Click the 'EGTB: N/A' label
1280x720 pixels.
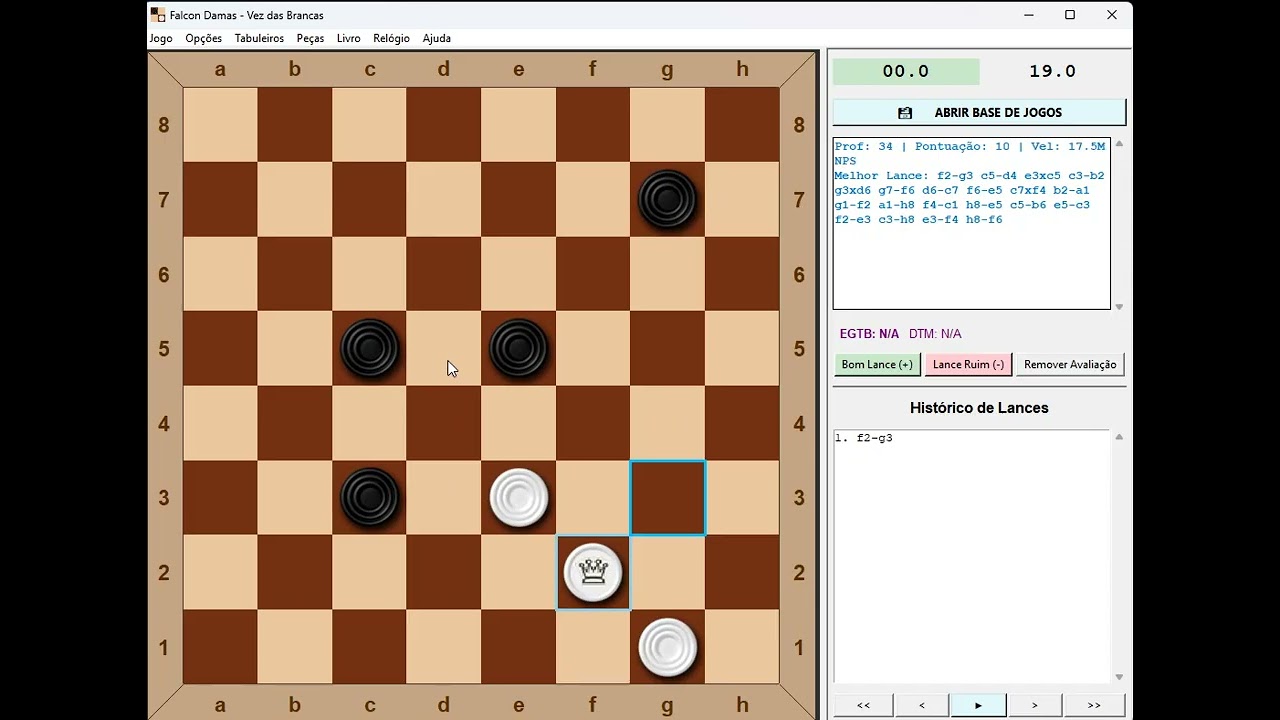[869, 334]
